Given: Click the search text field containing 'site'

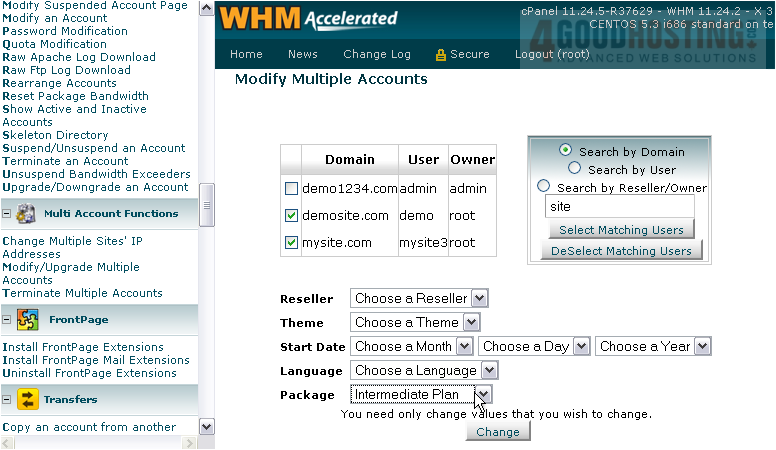Looking at the screenshot, I should pos(619,207).
